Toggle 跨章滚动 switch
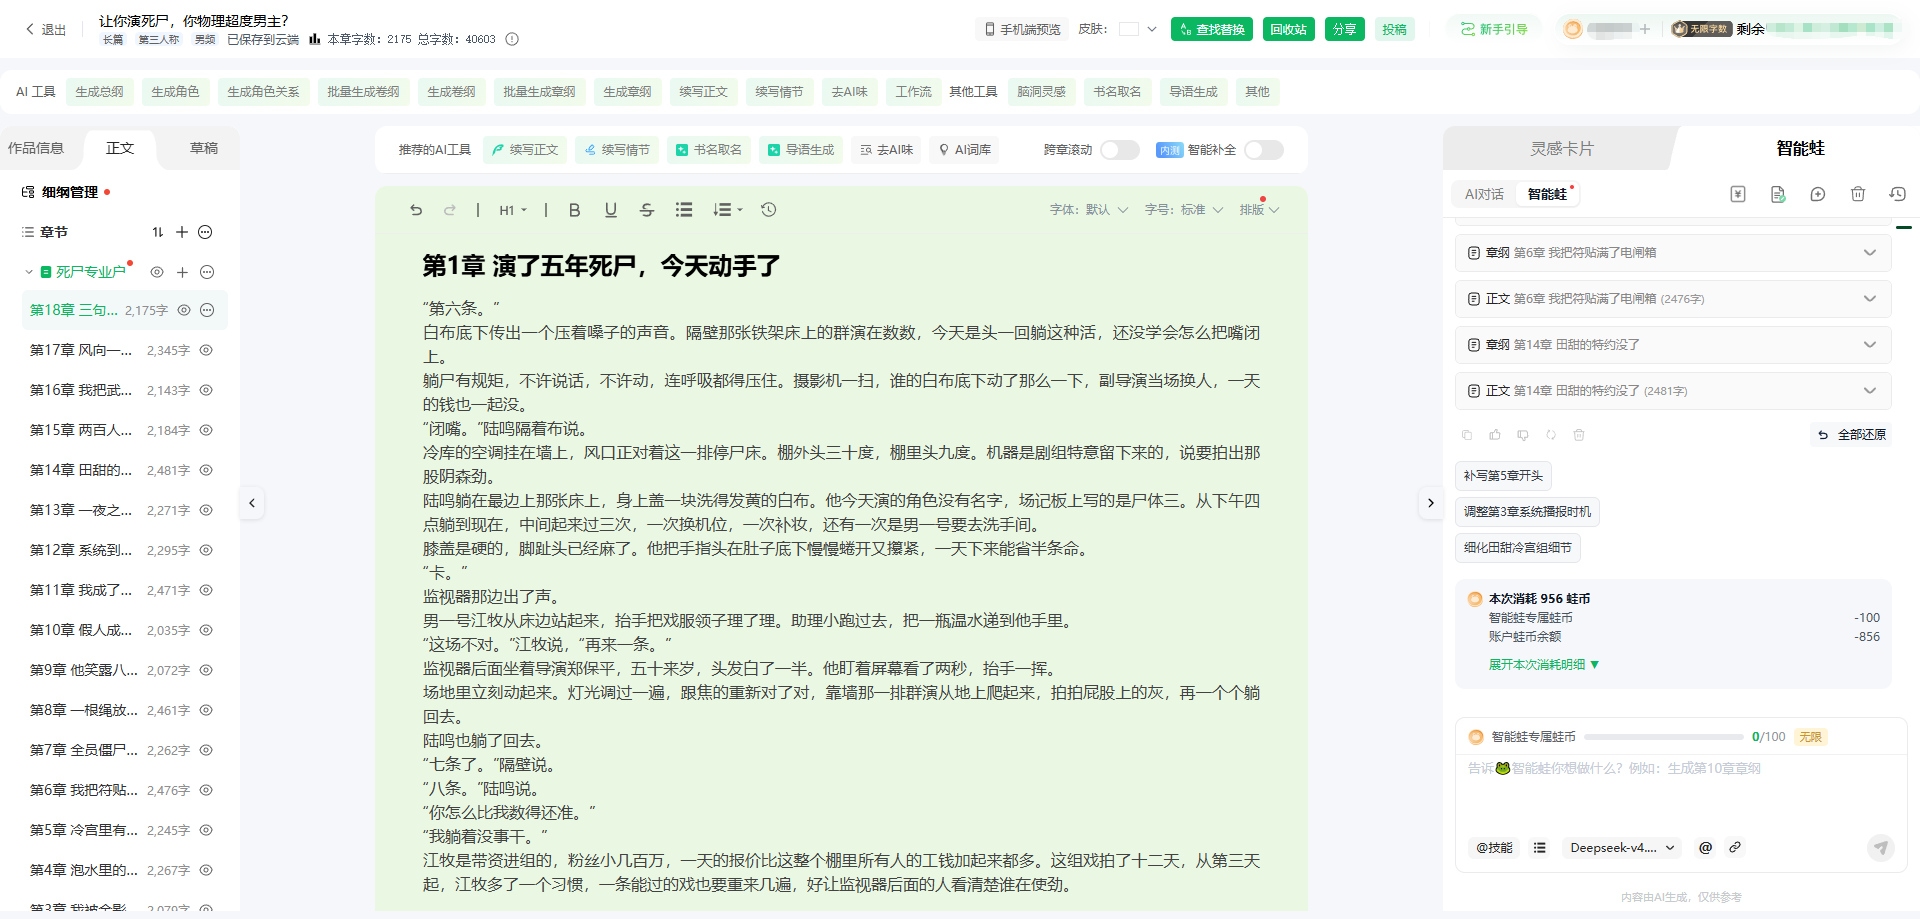 coord(1120,150)
